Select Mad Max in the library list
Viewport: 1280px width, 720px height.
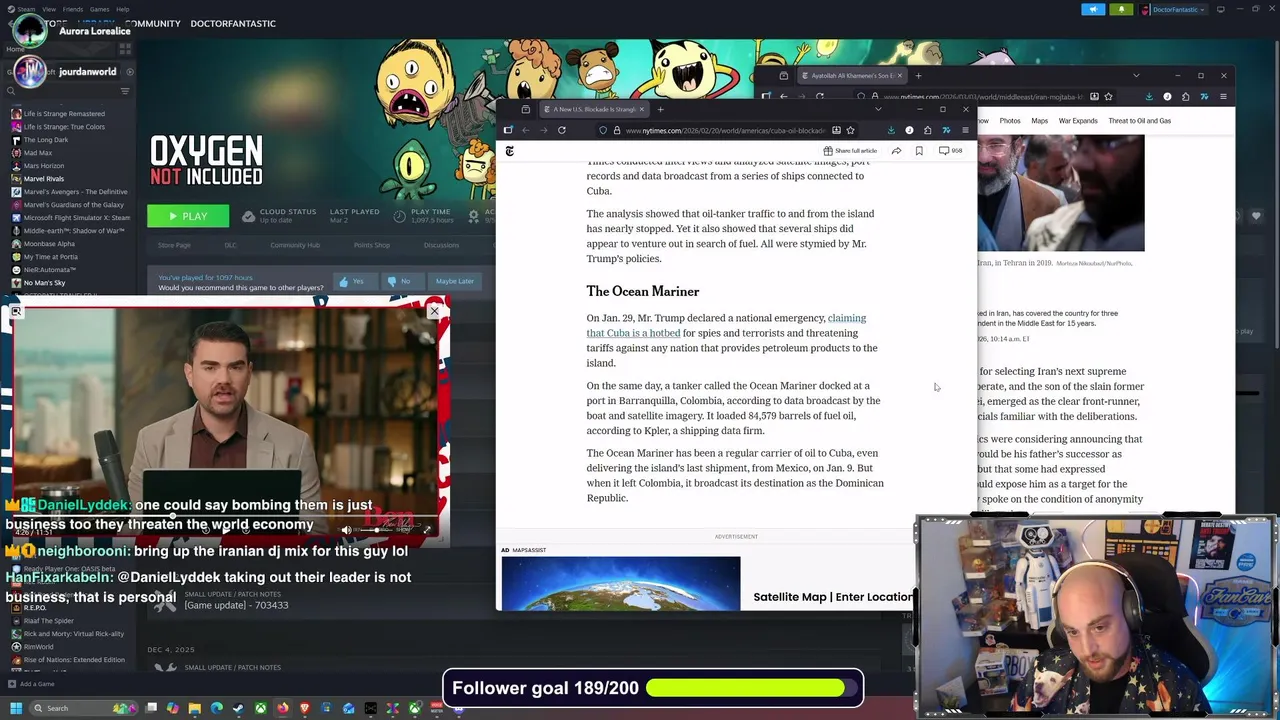pos(37,153)
